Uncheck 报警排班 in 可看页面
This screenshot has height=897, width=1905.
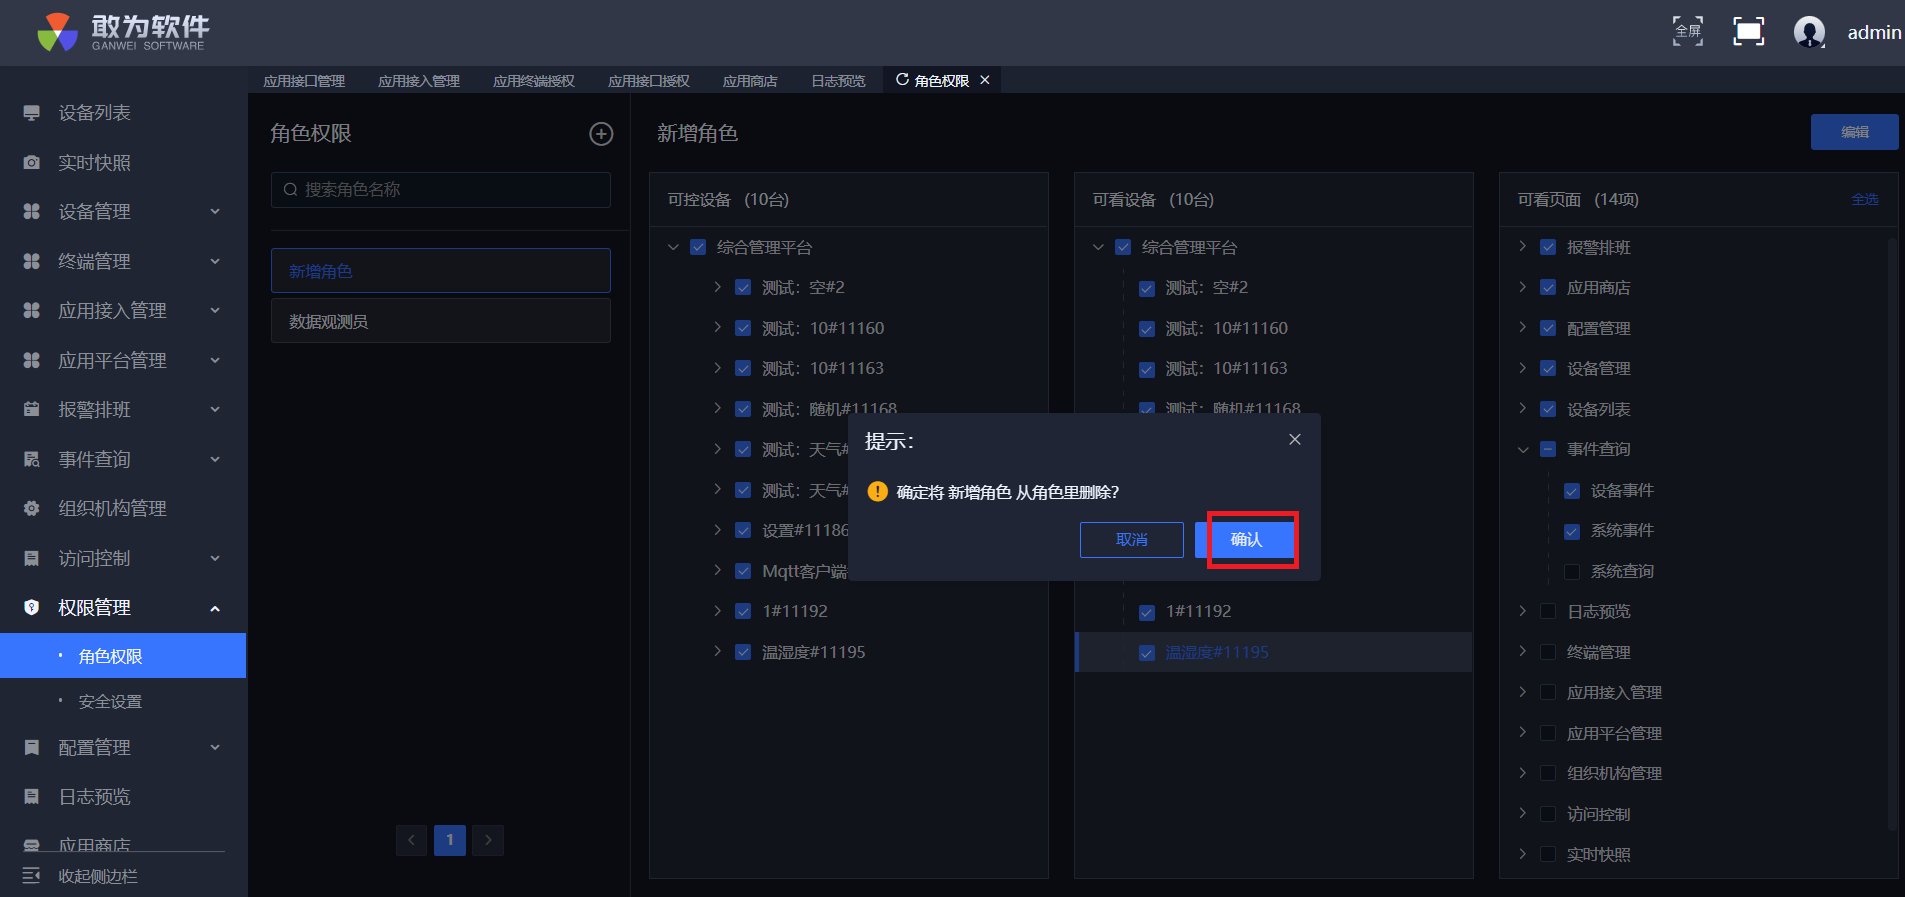click(x=1548, y=247)
